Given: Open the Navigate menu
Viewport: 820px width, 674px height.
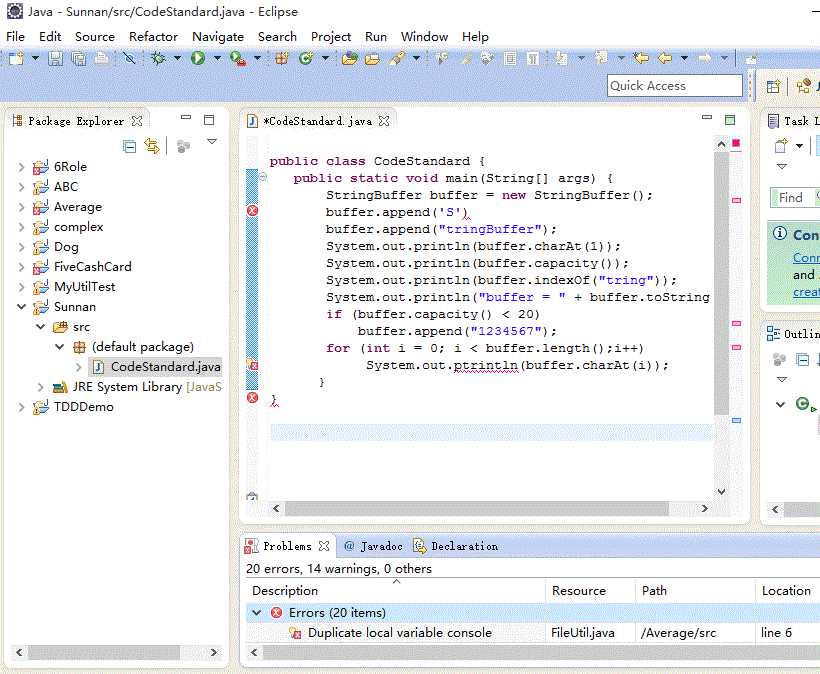Looking at the screenshot, I should [x=218, y=37].
